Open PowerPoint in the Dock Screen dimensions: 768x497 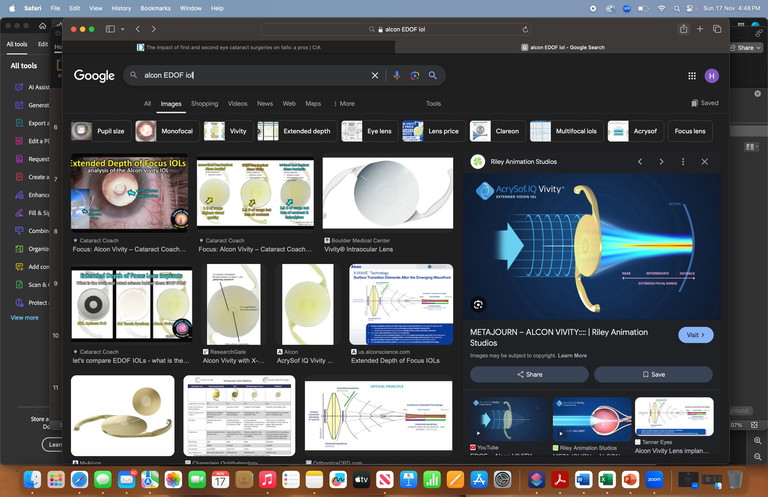(630, 479)
